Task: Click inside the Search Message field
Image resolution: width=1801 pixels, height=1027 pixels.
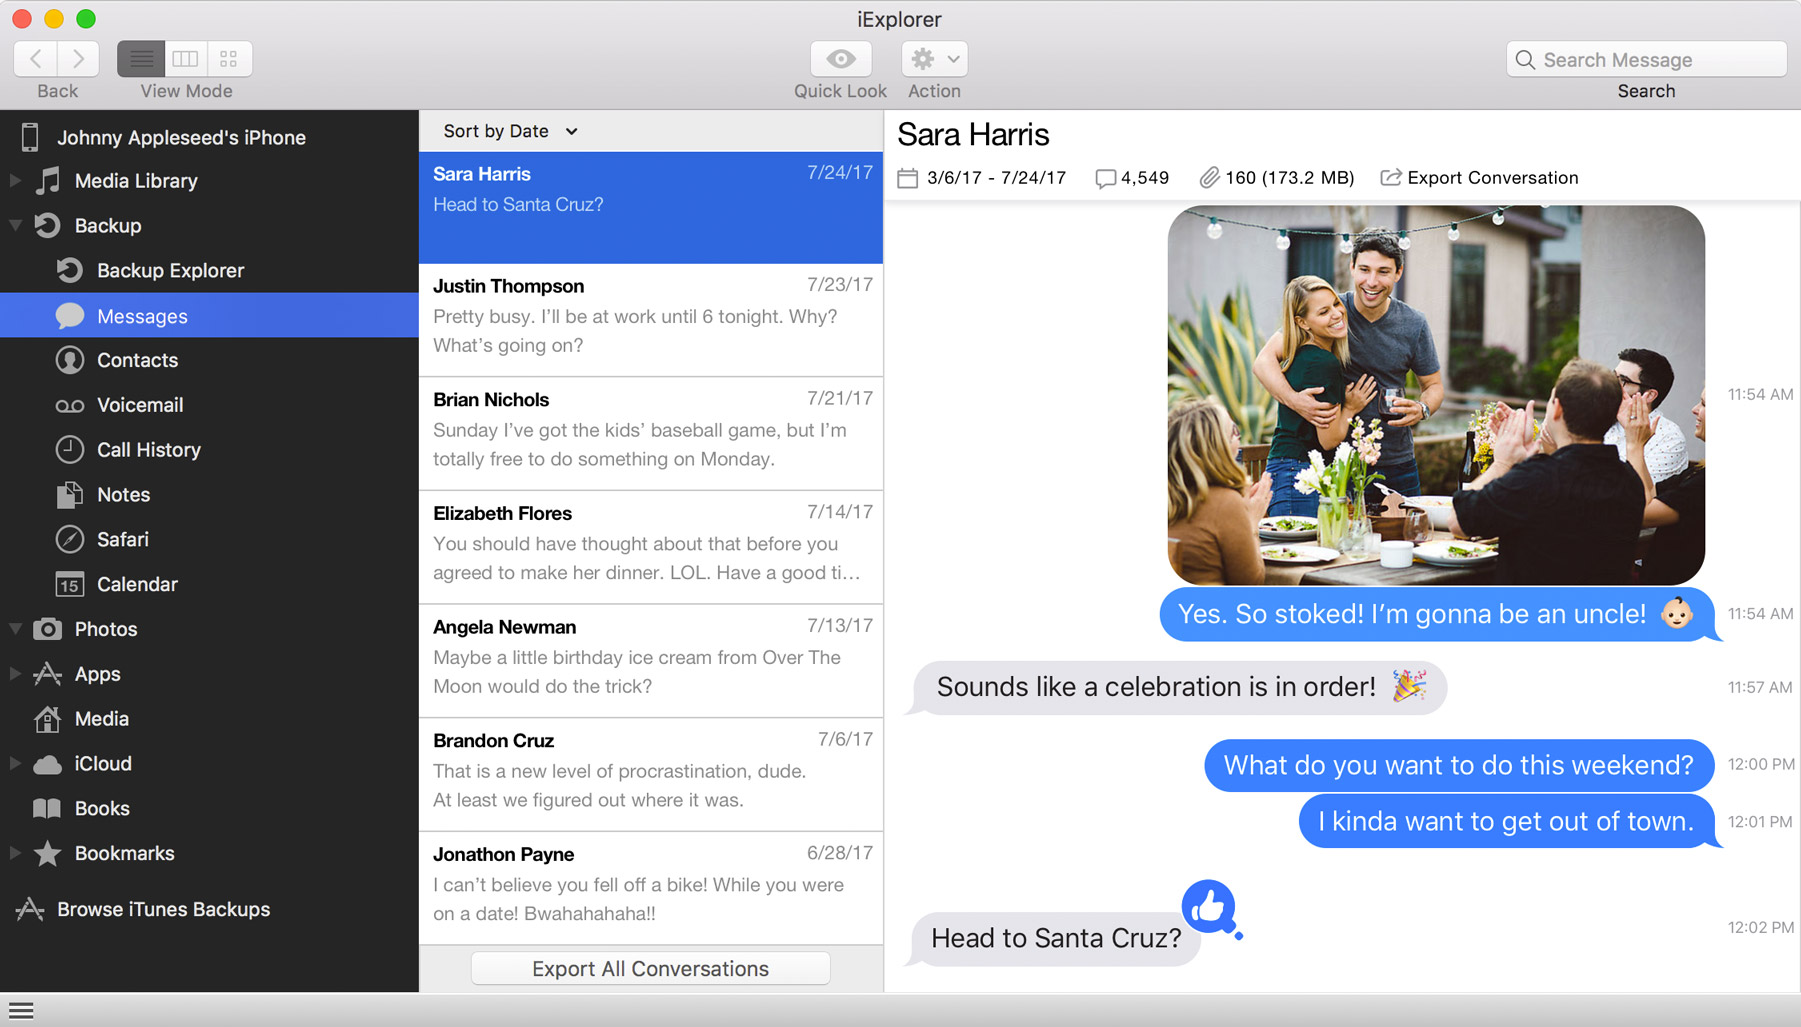Action: point(1645,59)
